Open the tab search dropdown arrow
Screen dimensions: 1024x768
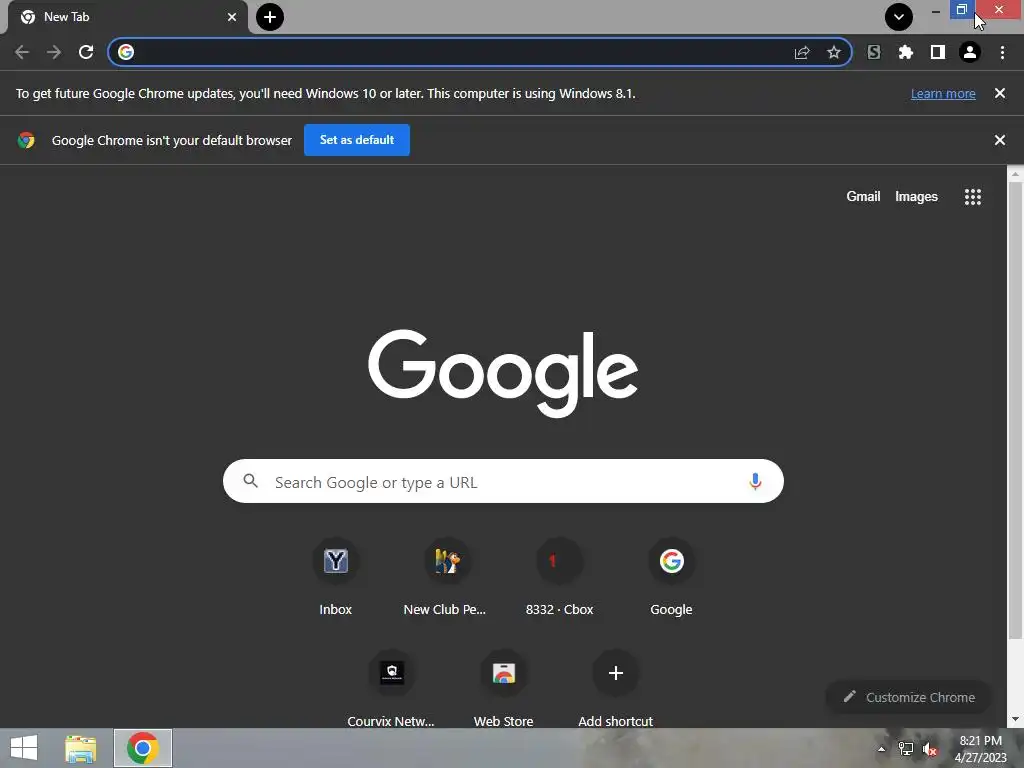pyautogui.click(x=899, y=17)
